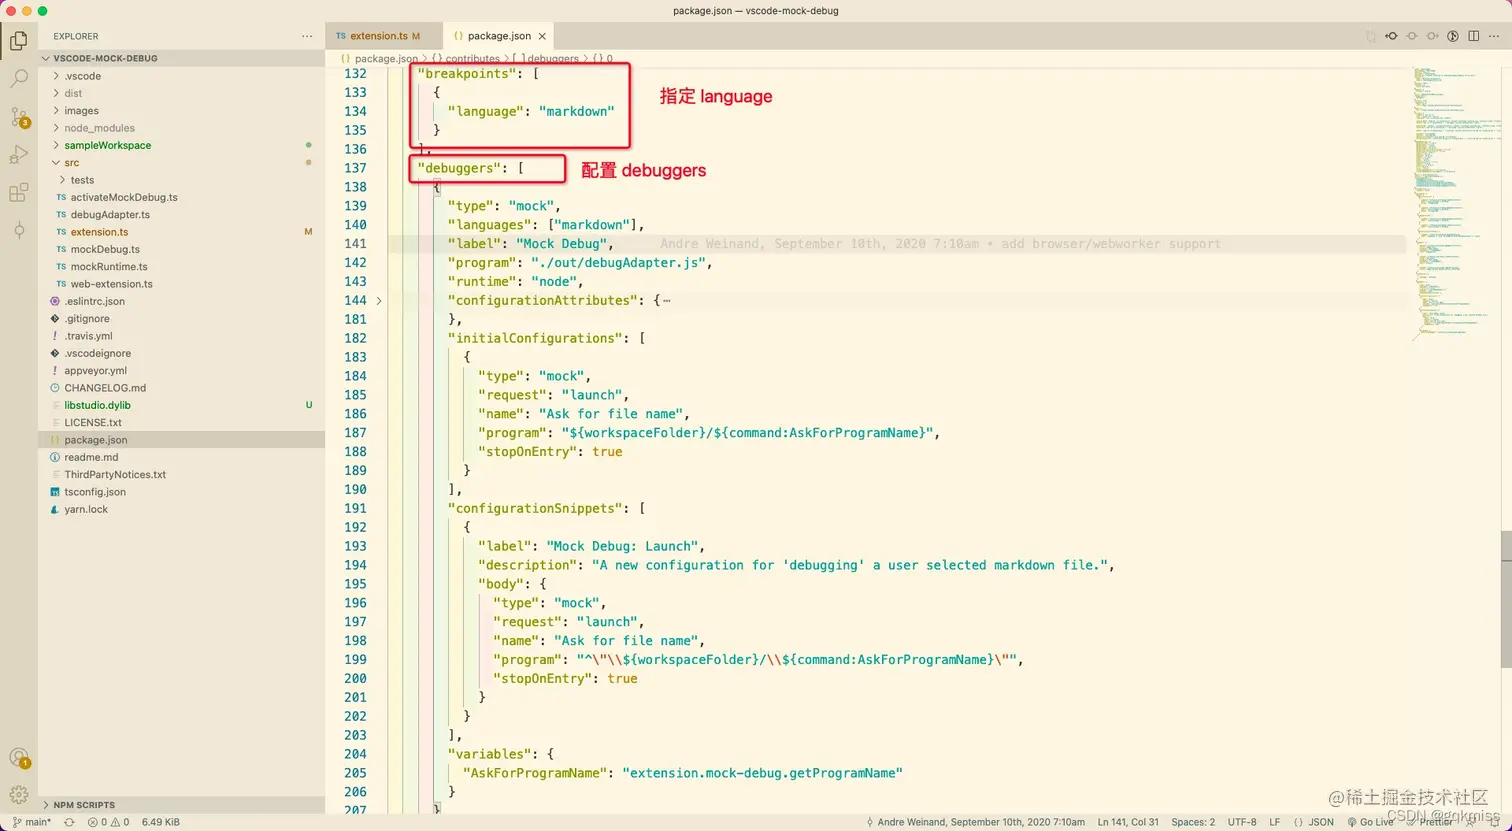Collapse the src folder

pyautogui.click(x=181, y=162)
